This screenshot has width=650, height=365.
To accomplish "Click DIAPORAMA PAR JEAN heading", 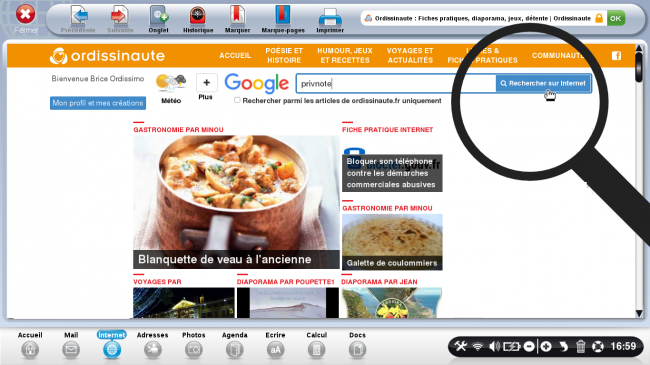I will pos(379,282).
